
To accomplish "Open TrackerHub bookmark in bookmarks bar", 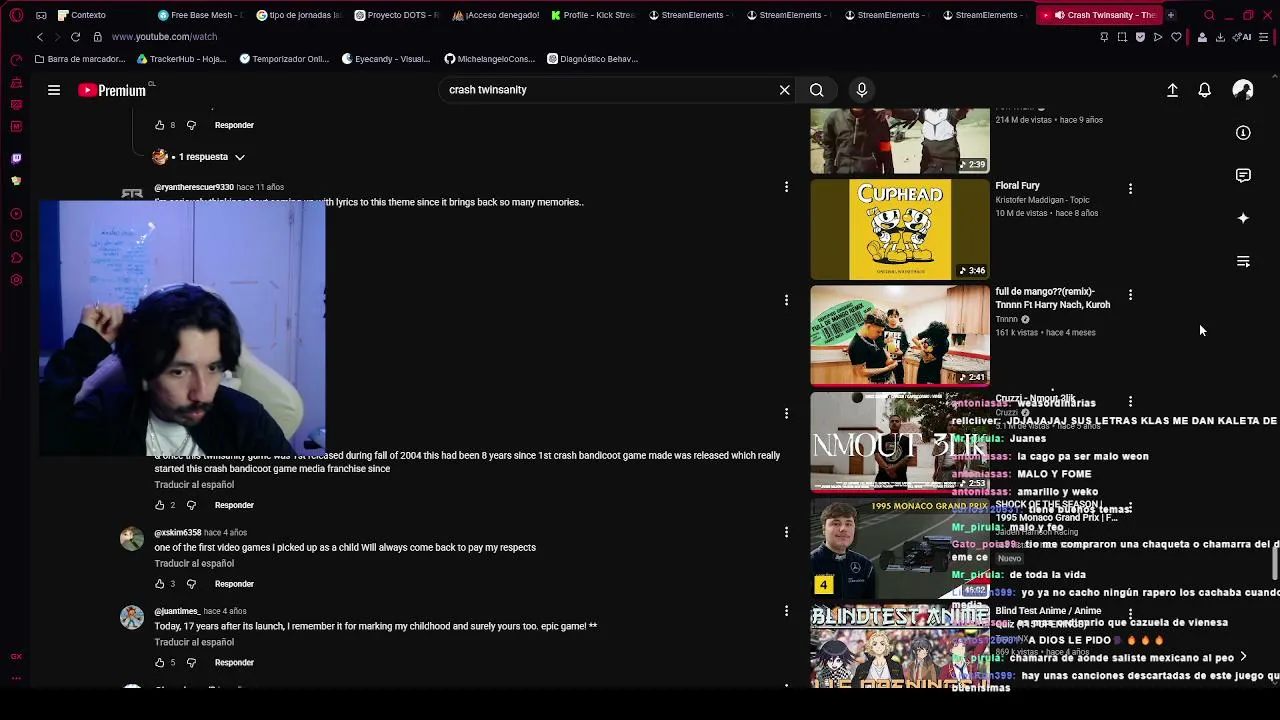I will point(181,59).
